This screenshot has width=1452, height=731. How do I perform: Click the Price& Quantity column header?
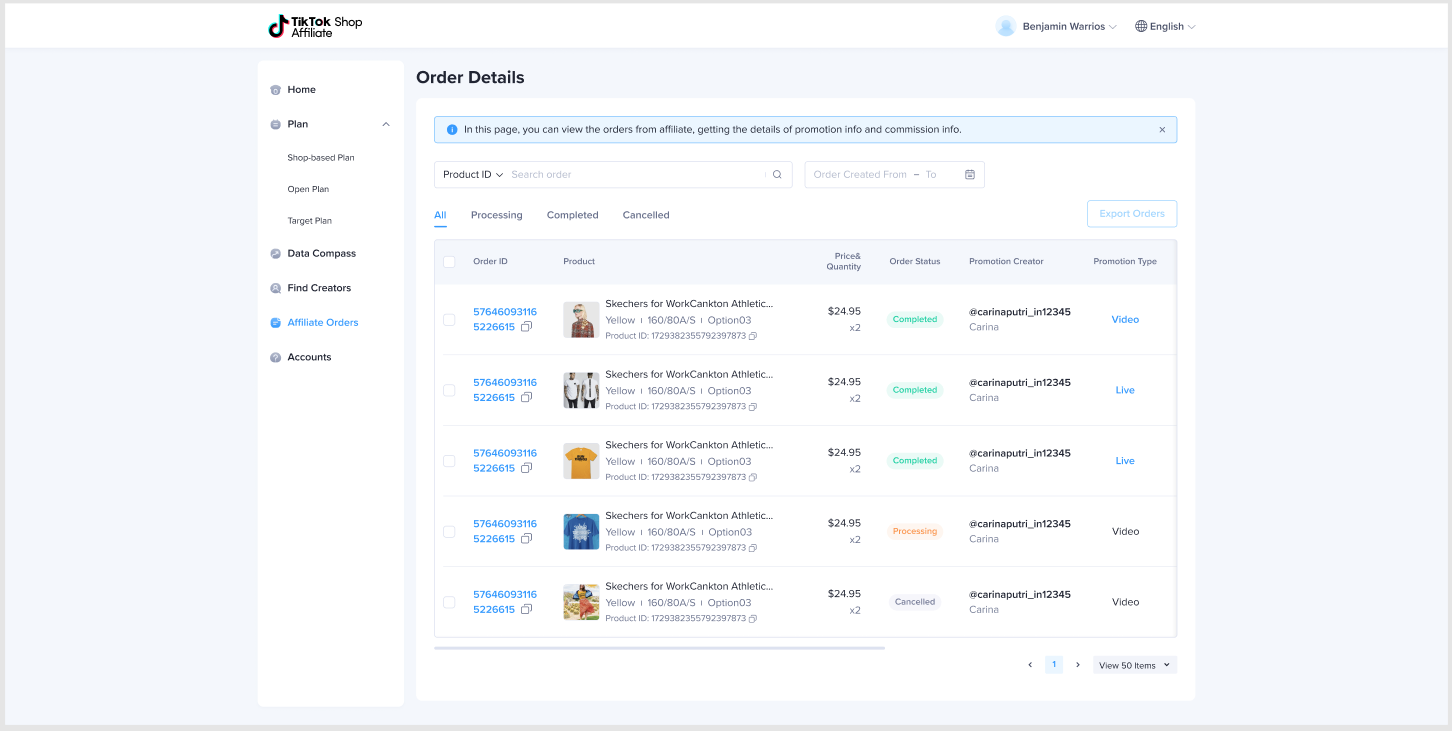tap(844, 262)
